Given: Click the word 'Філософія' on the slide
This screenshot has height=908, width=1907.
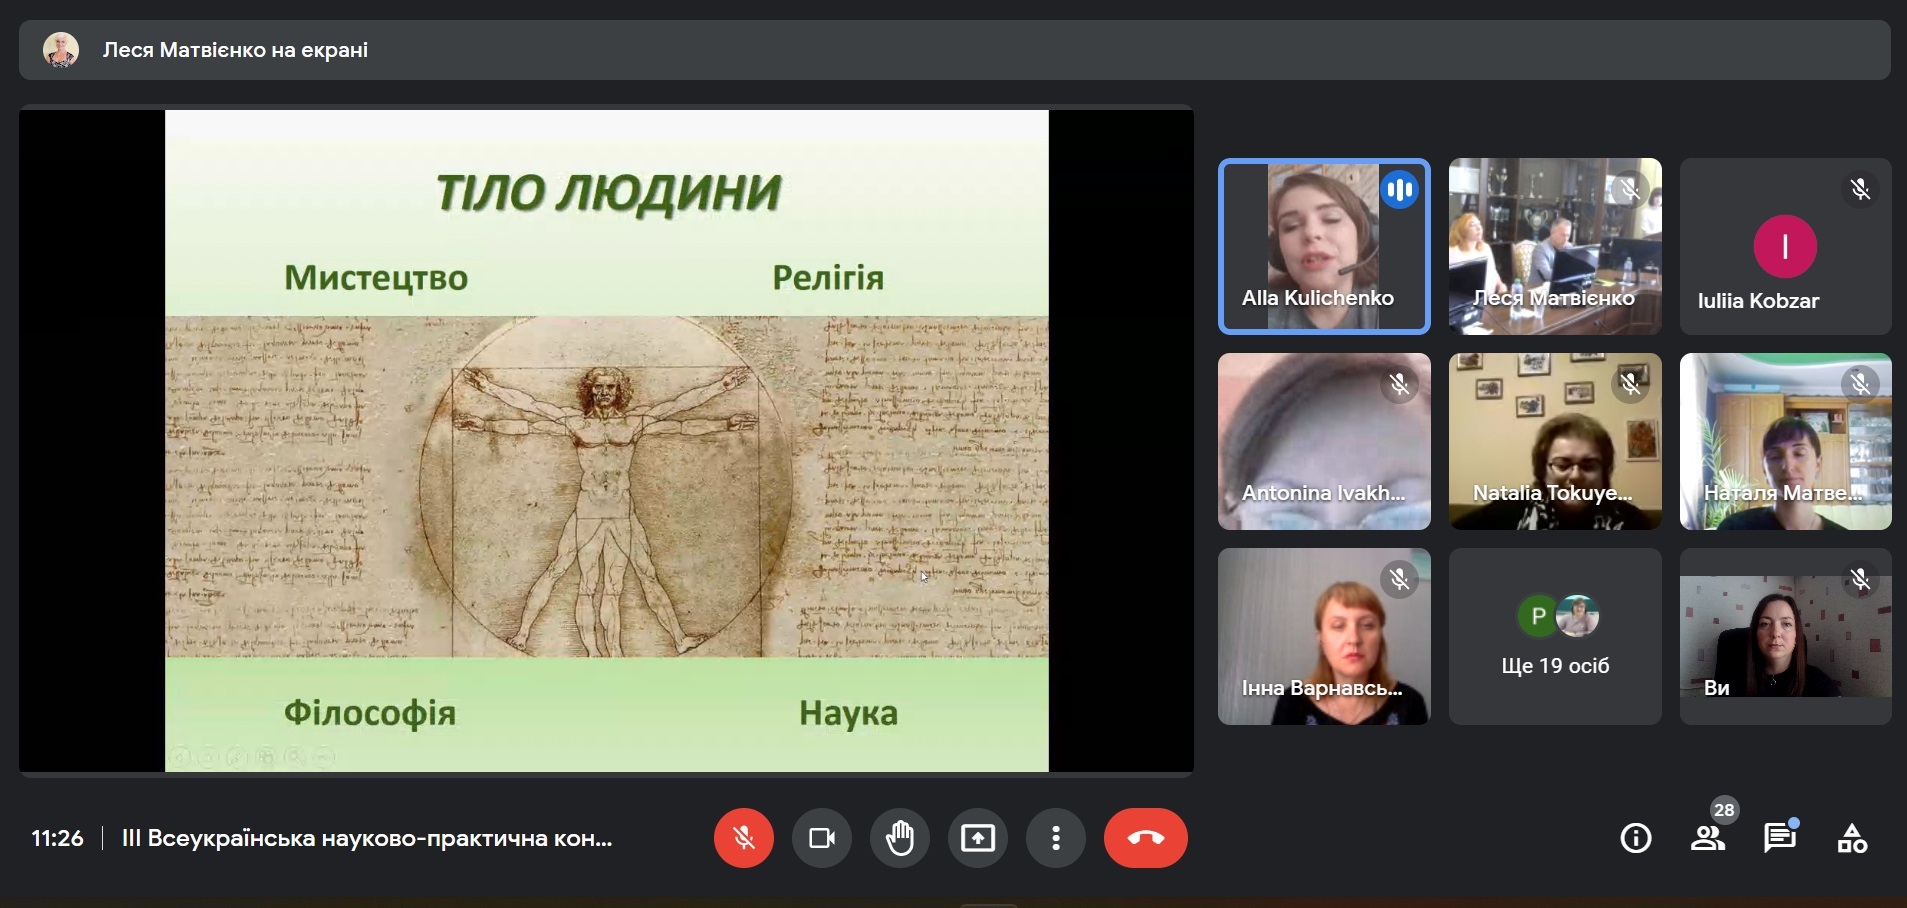Looking at the screenshot, I should click(x=370, y=713).
